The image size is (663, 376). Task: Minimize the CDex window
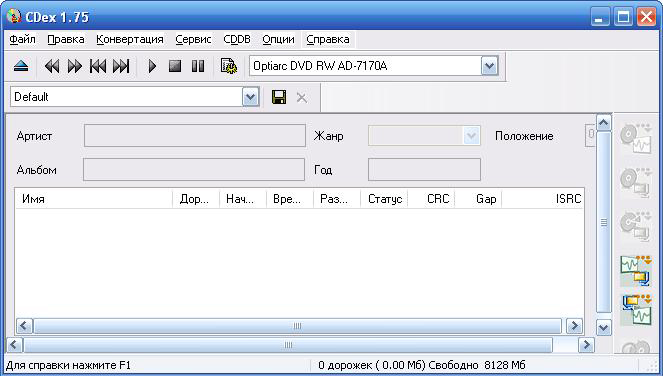tap(600, 17)
